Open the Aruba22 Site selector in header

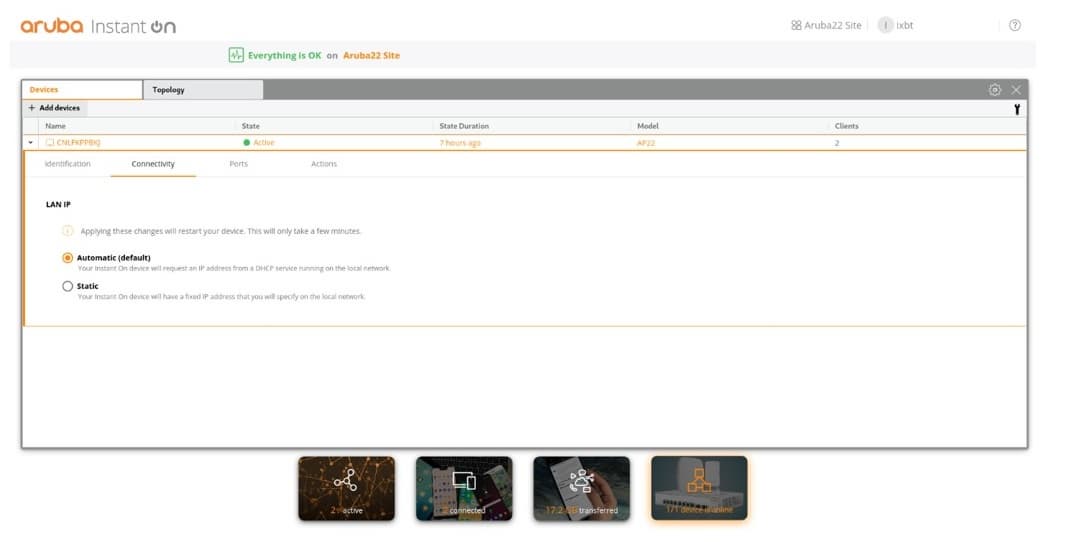click(x=826, y=26)
